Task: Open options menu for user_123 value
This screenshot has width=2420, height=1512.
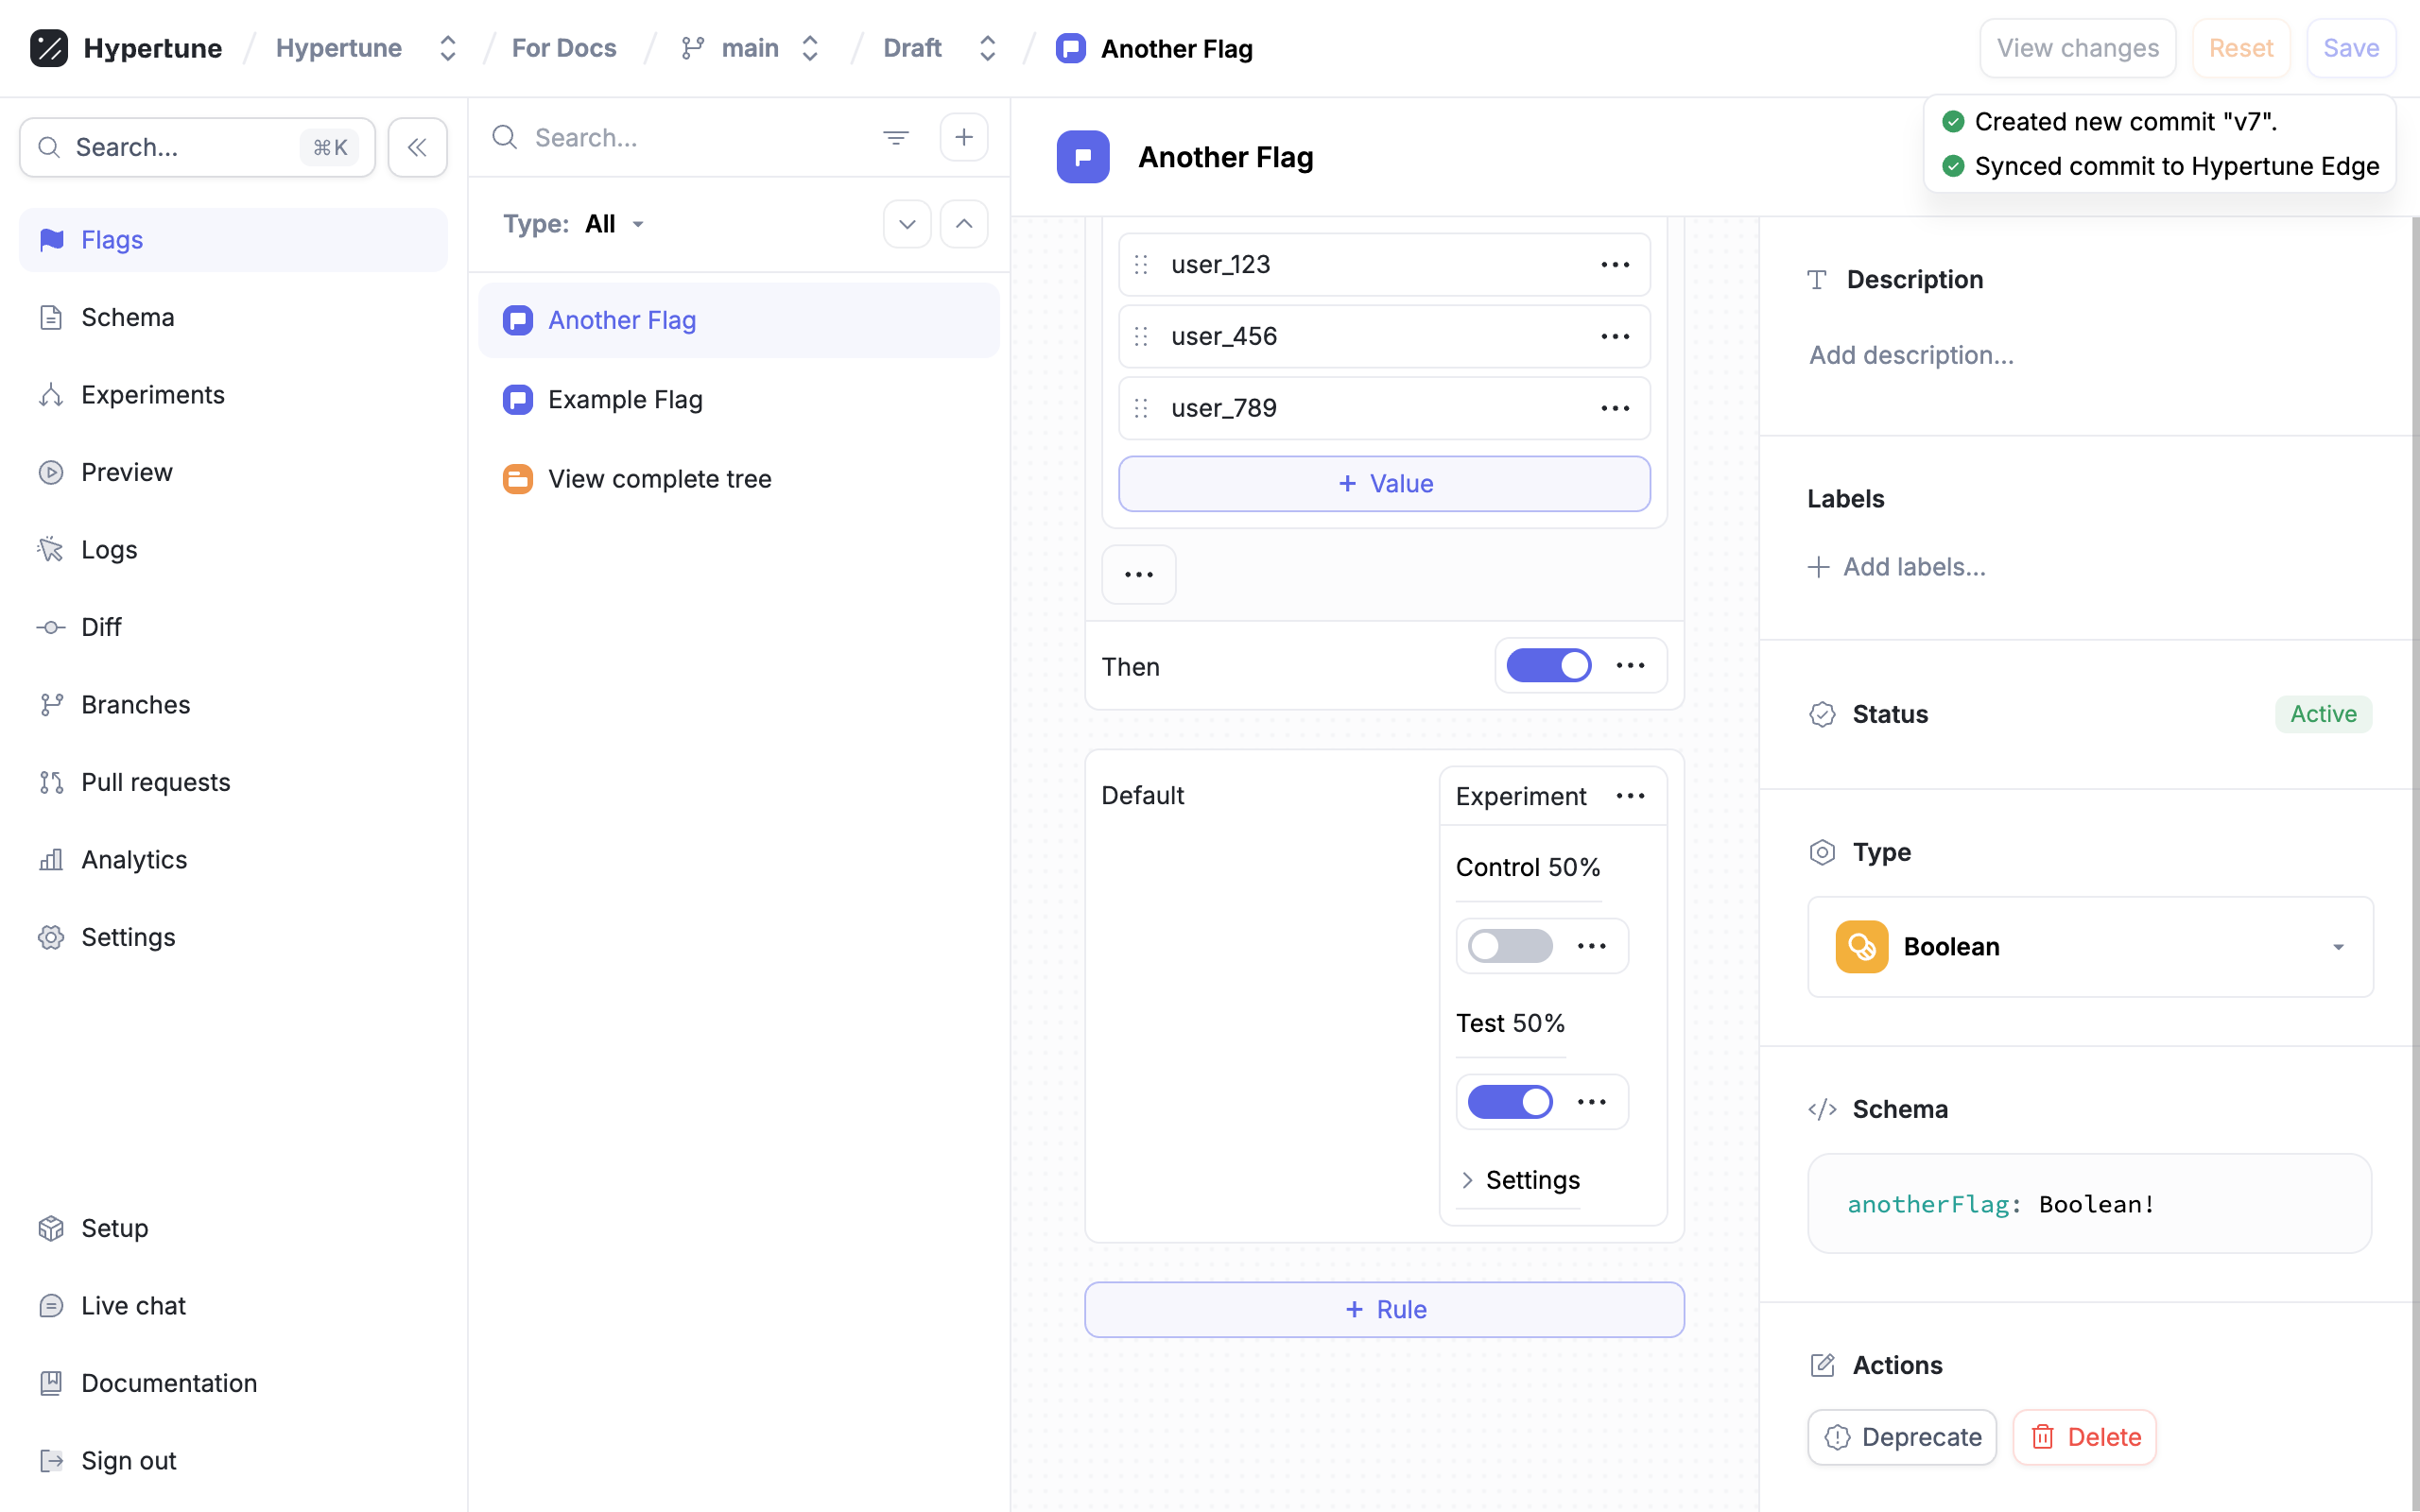Action: (1614, 264)
